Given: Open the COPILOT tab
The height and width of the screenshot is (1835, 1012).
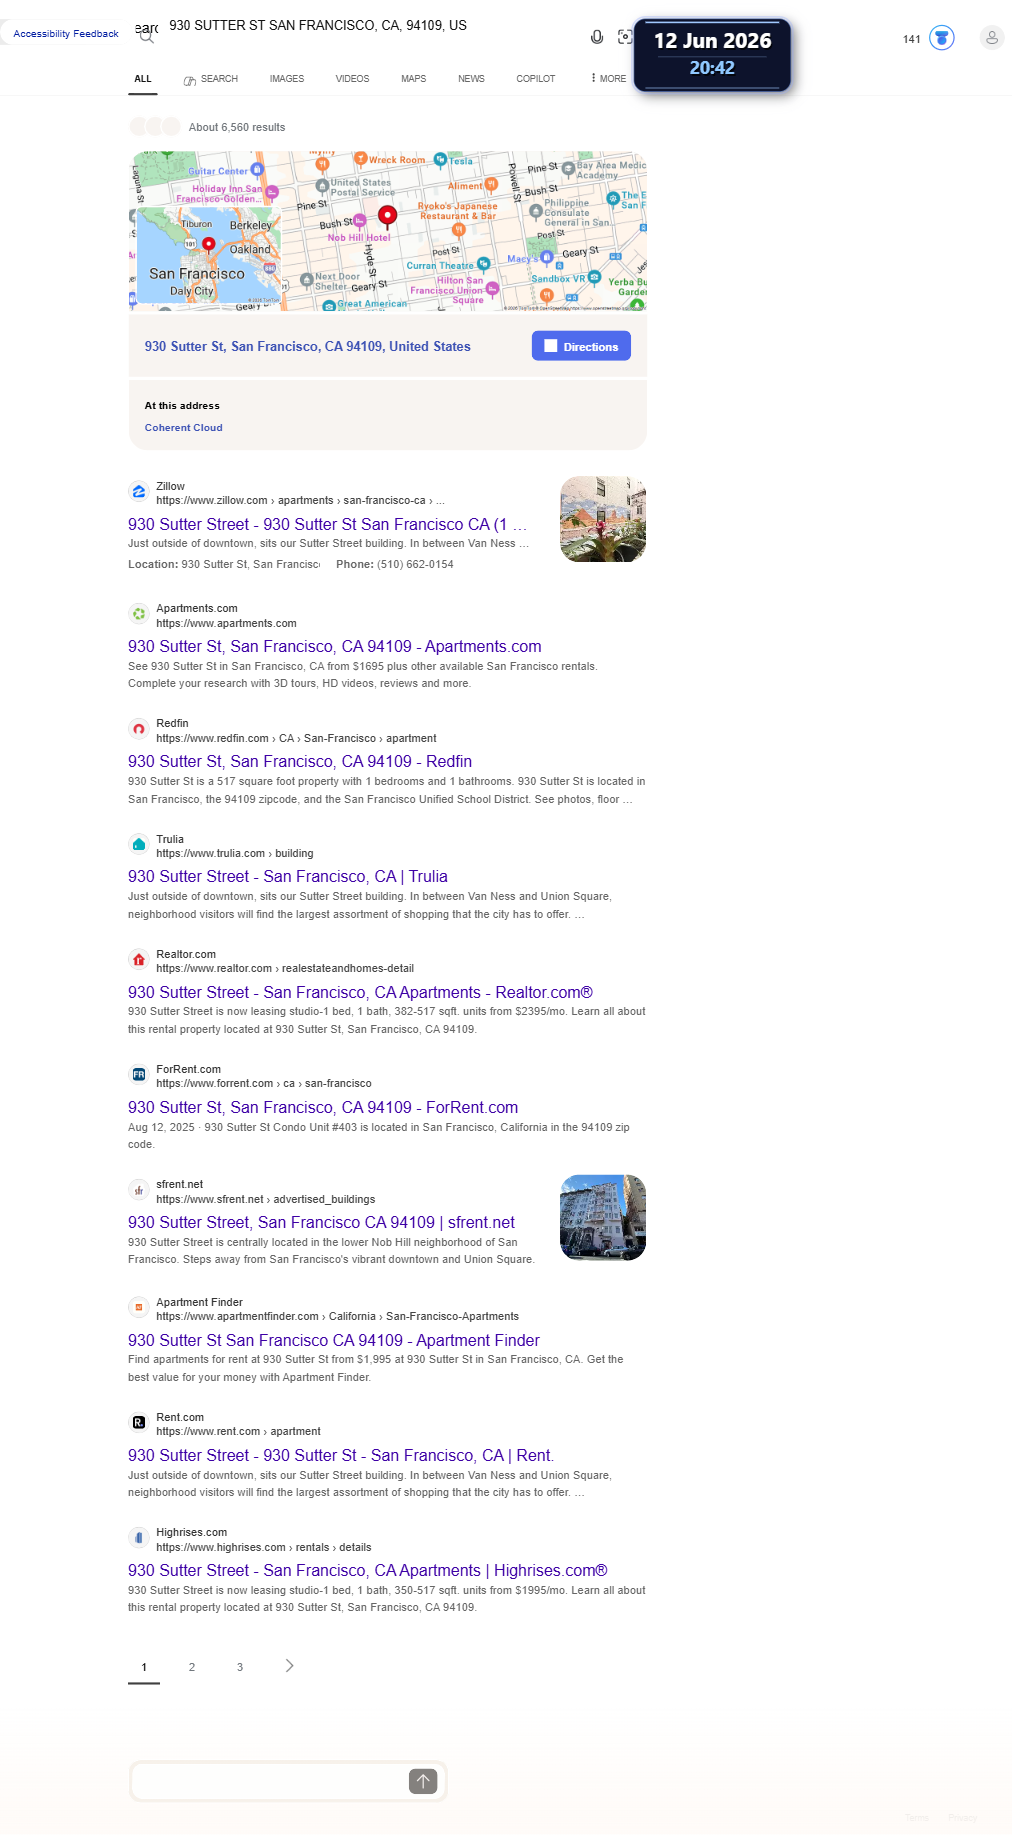Looking at the screenshot, I should [x=536, y=79].
